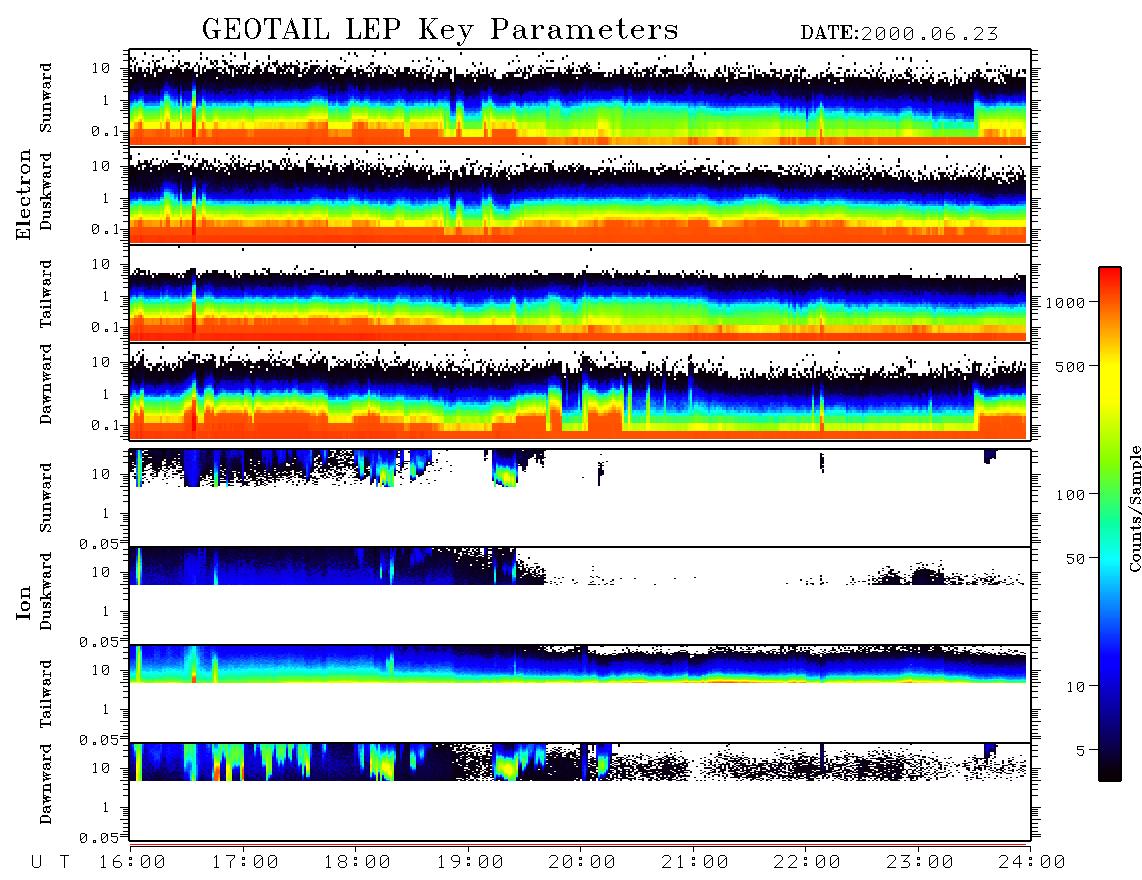1142x880 pixels.
Task: Click the Ion 'Dawnward' panel label
Action: click(x=46, y=784)
